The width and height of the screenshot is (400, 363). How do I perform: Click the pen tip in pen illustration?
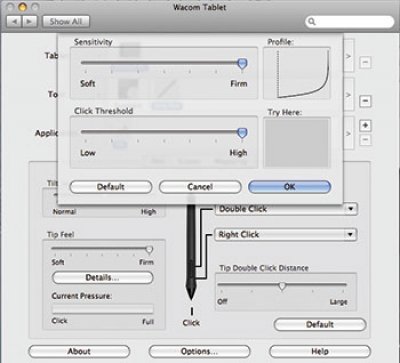coord(191,293)
